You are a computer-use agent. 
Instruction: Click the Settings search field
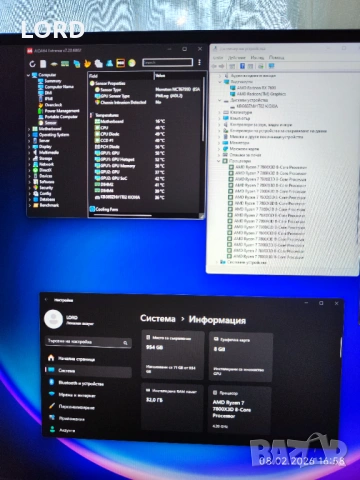click(88, 342)
